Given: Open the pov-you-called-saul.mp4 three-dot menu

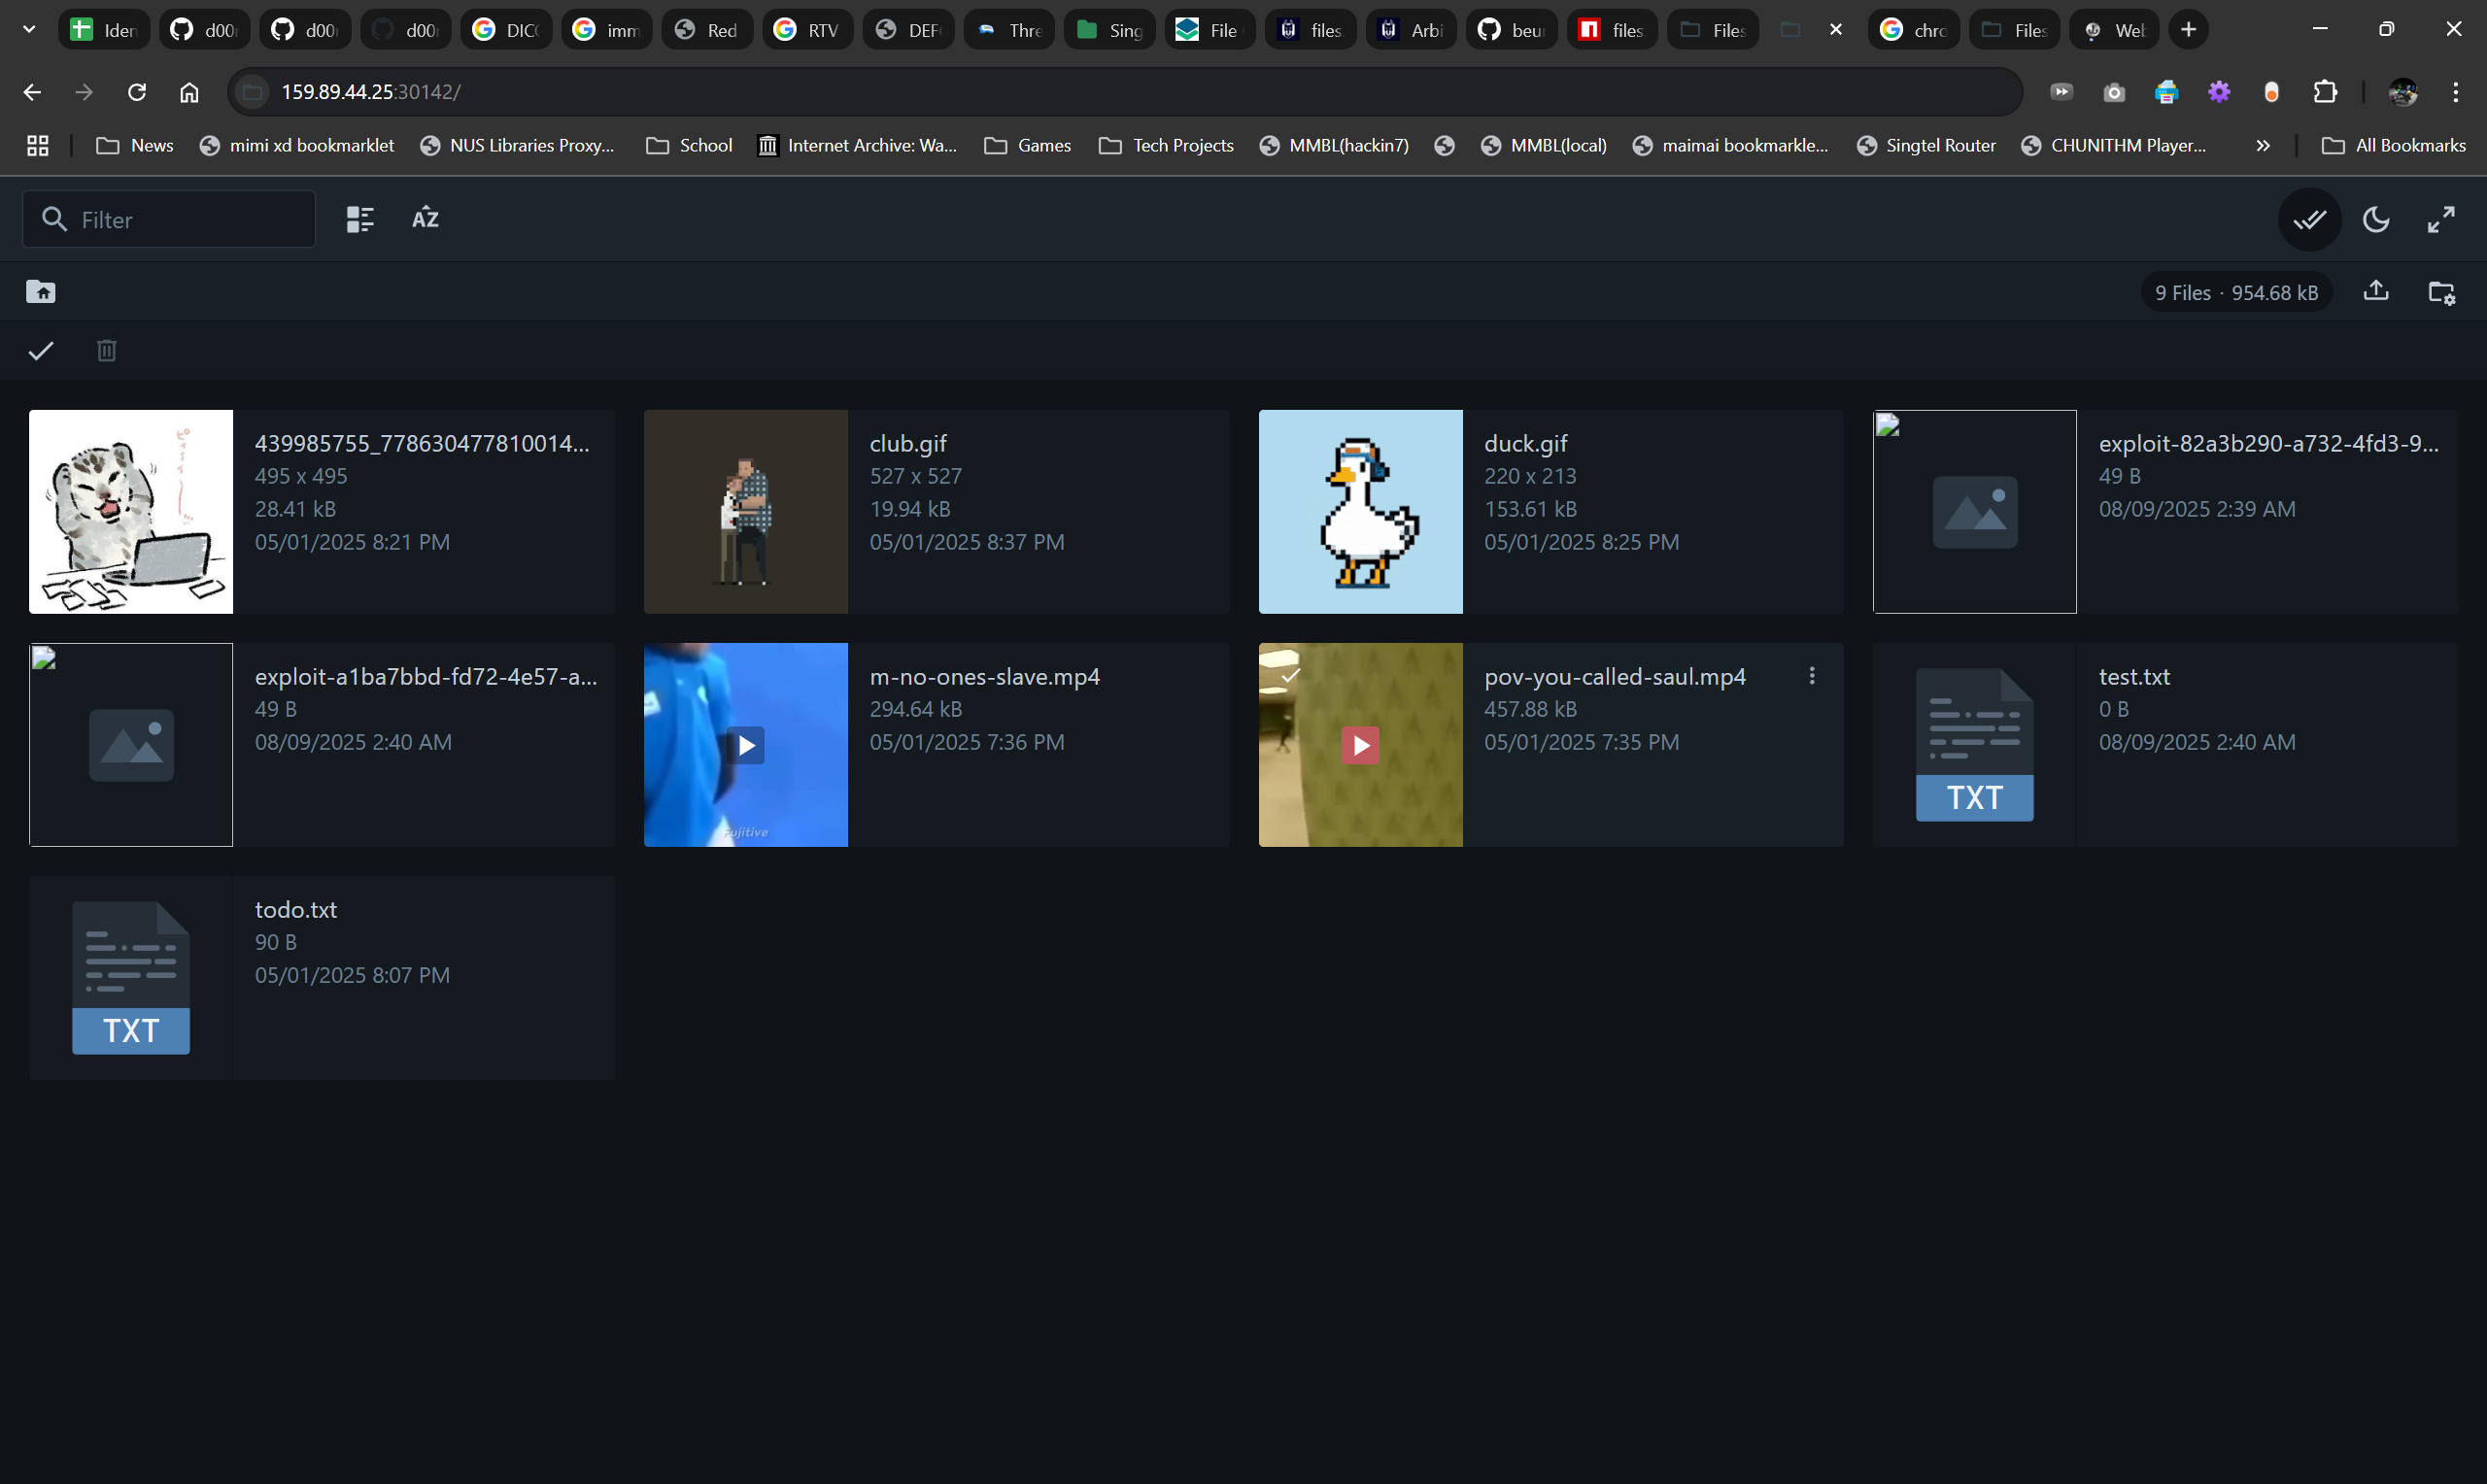Looking at the screenshot, I should 1811,676.
